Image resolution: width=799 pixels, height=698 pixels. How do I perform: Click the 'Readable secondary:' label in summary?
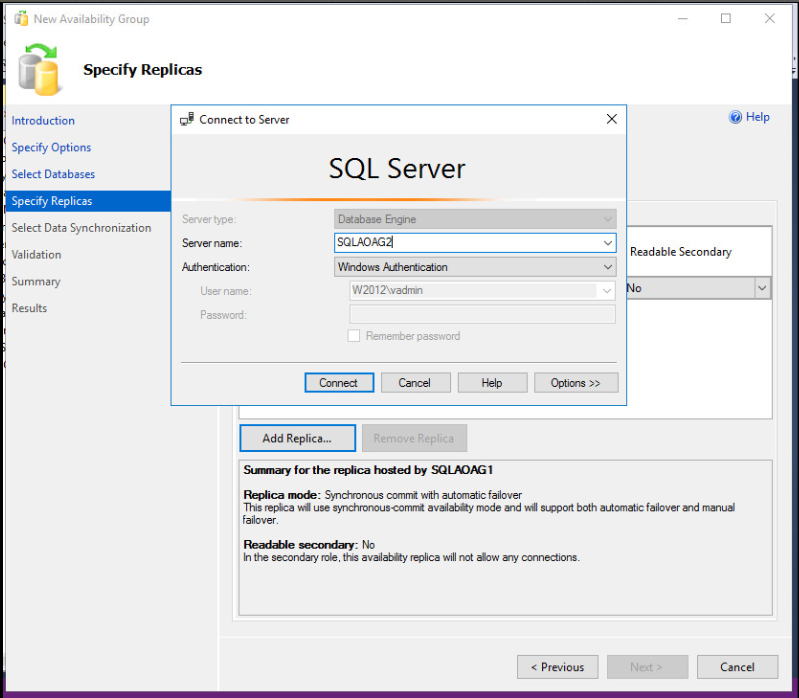(x=300, y=545)
